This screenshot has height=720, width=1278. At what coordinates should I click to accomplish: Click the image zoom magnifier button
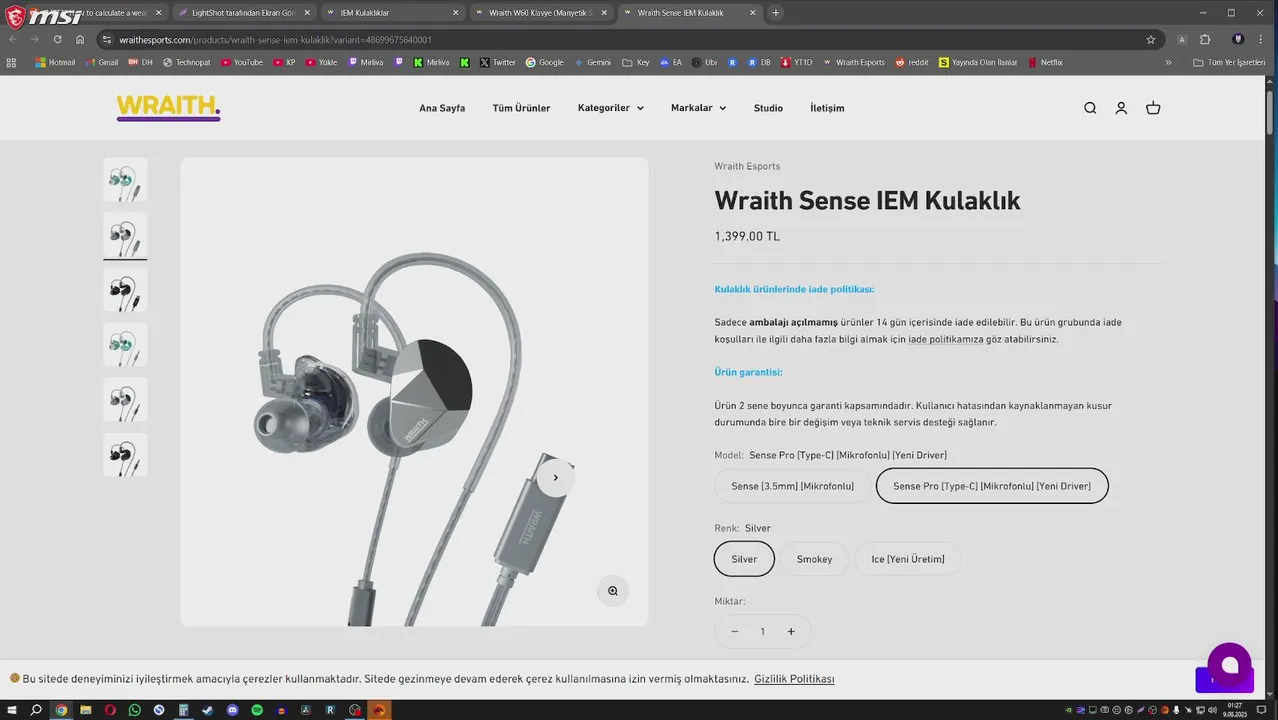pos(613,591)
